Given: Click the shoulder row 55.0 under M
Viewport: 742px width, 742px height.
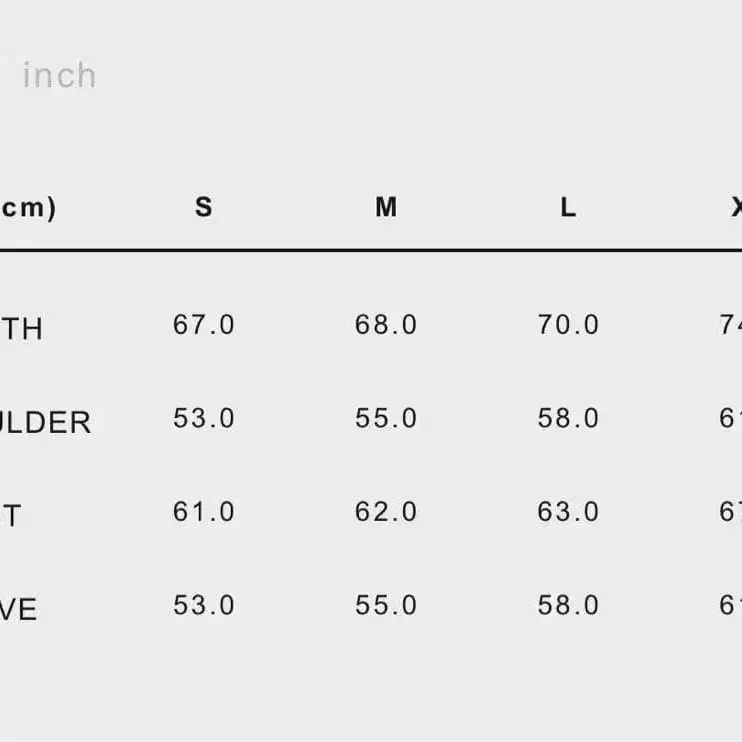Looking at the screenshot, I should click(x=386, y=418).
